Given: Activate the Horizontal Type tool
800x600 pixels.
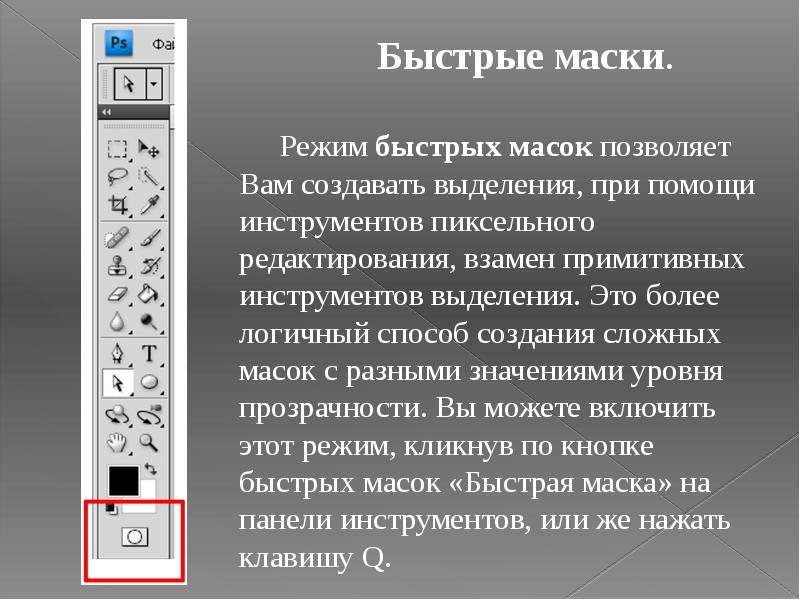Looking at the screenshot, I should [x=149, y=353].
